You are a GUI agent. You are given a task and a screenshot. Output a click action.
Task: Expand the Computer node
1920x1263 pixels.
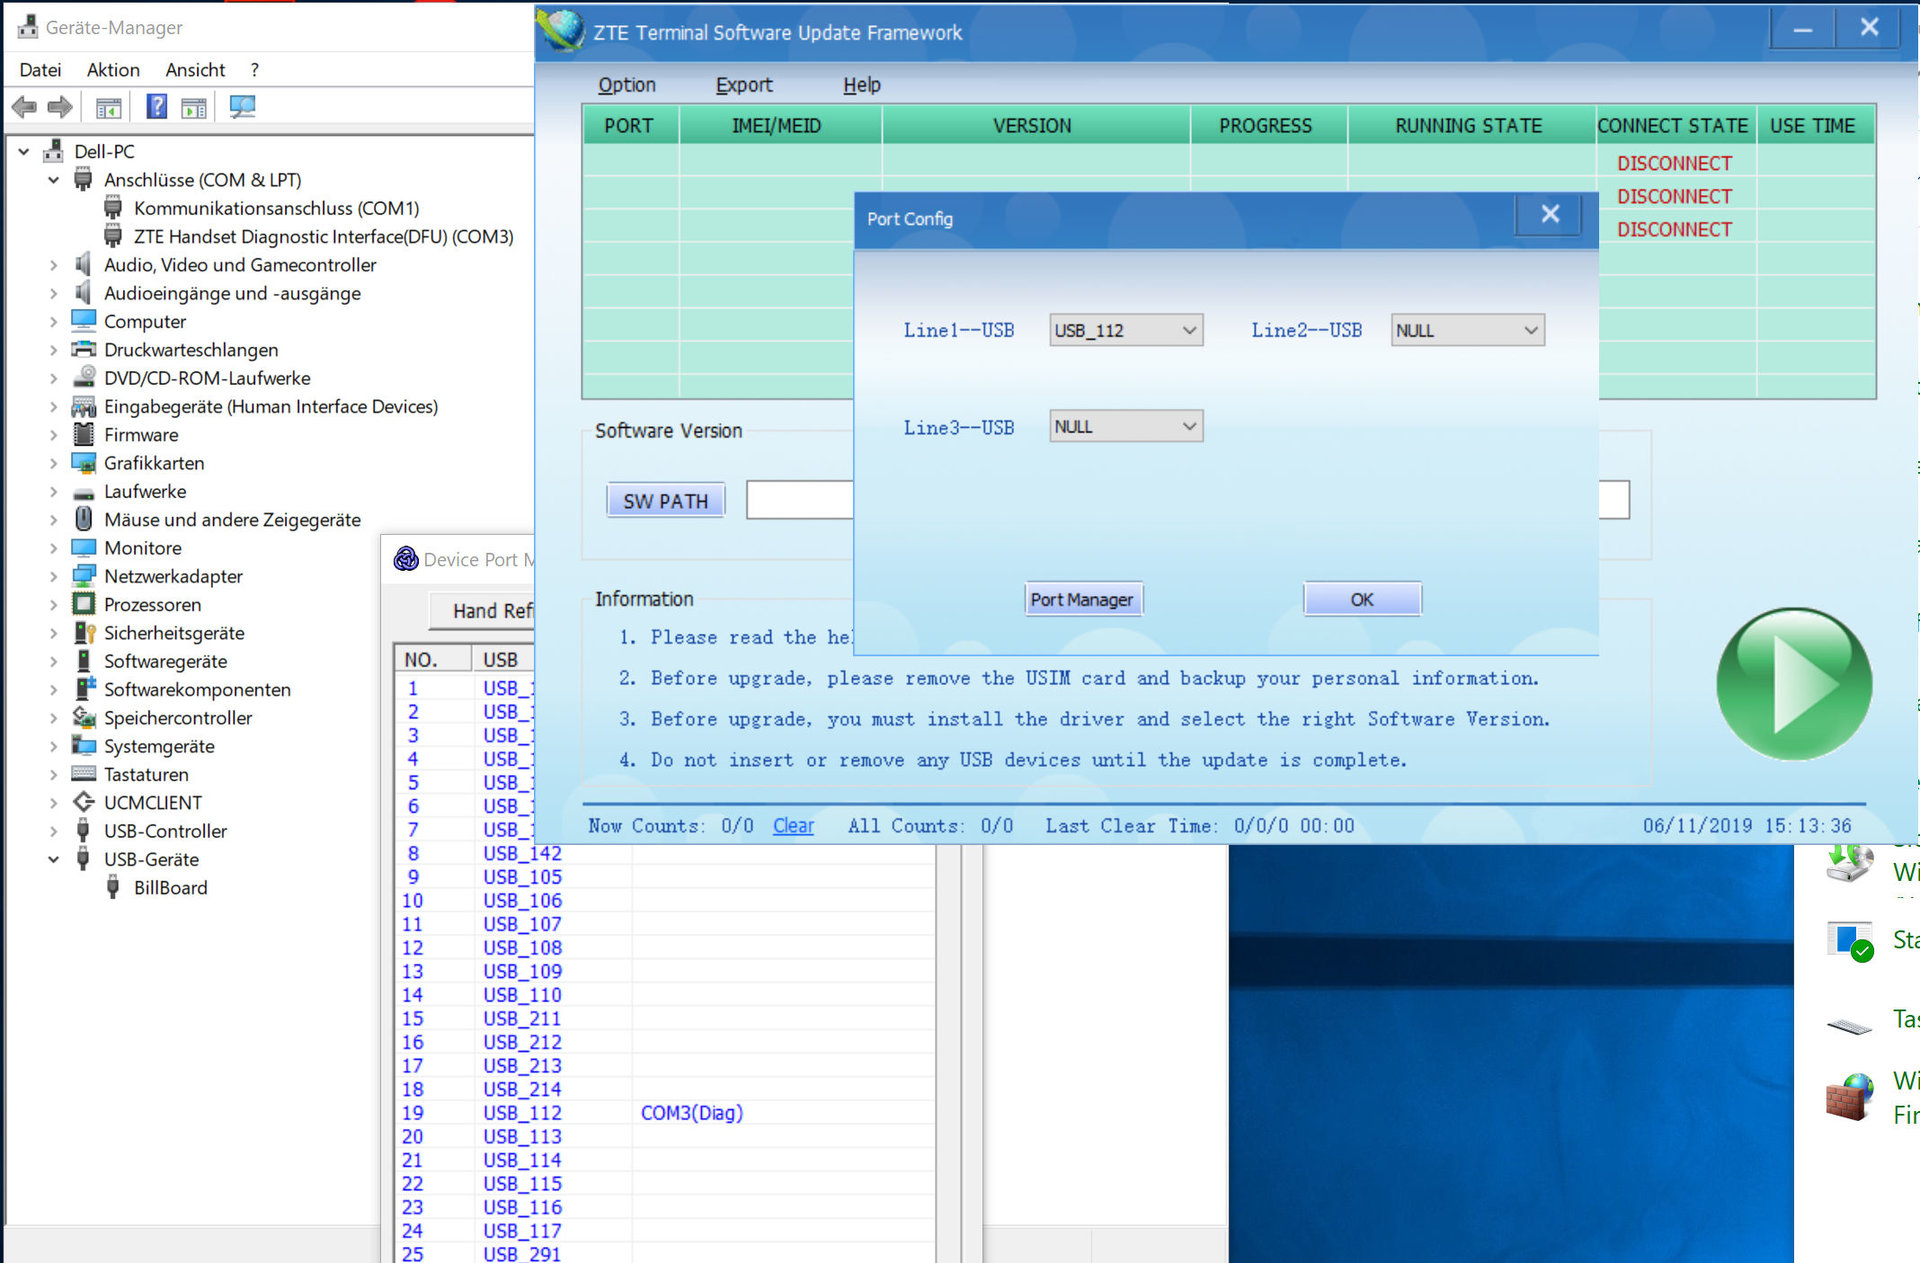[x=54, y=322]
